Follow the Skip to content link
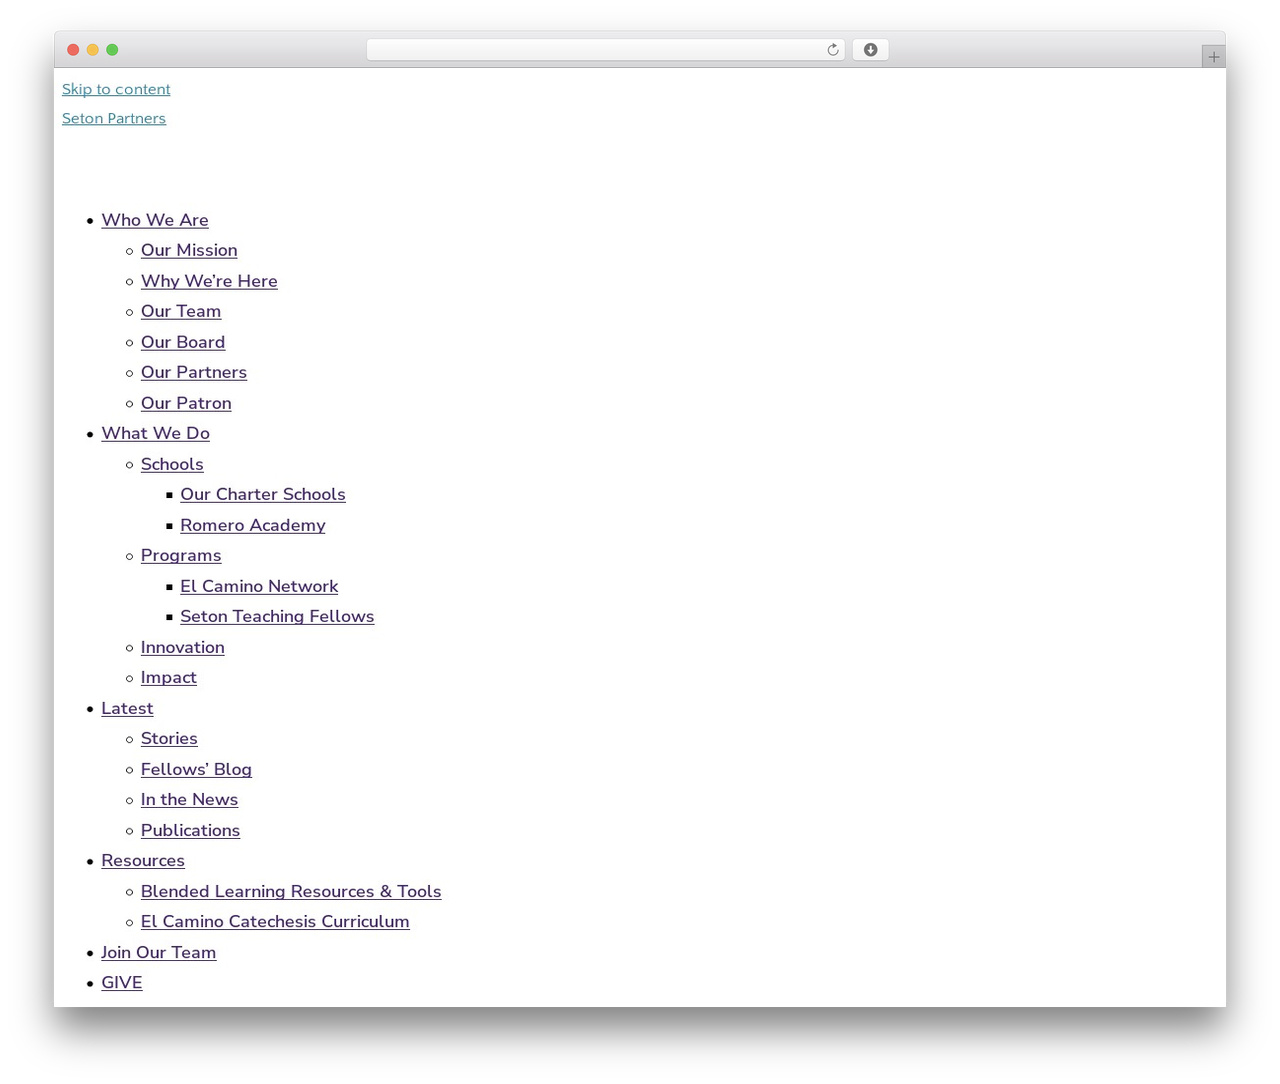This screenshot has width=1280, height=1084. coord(116,89)
